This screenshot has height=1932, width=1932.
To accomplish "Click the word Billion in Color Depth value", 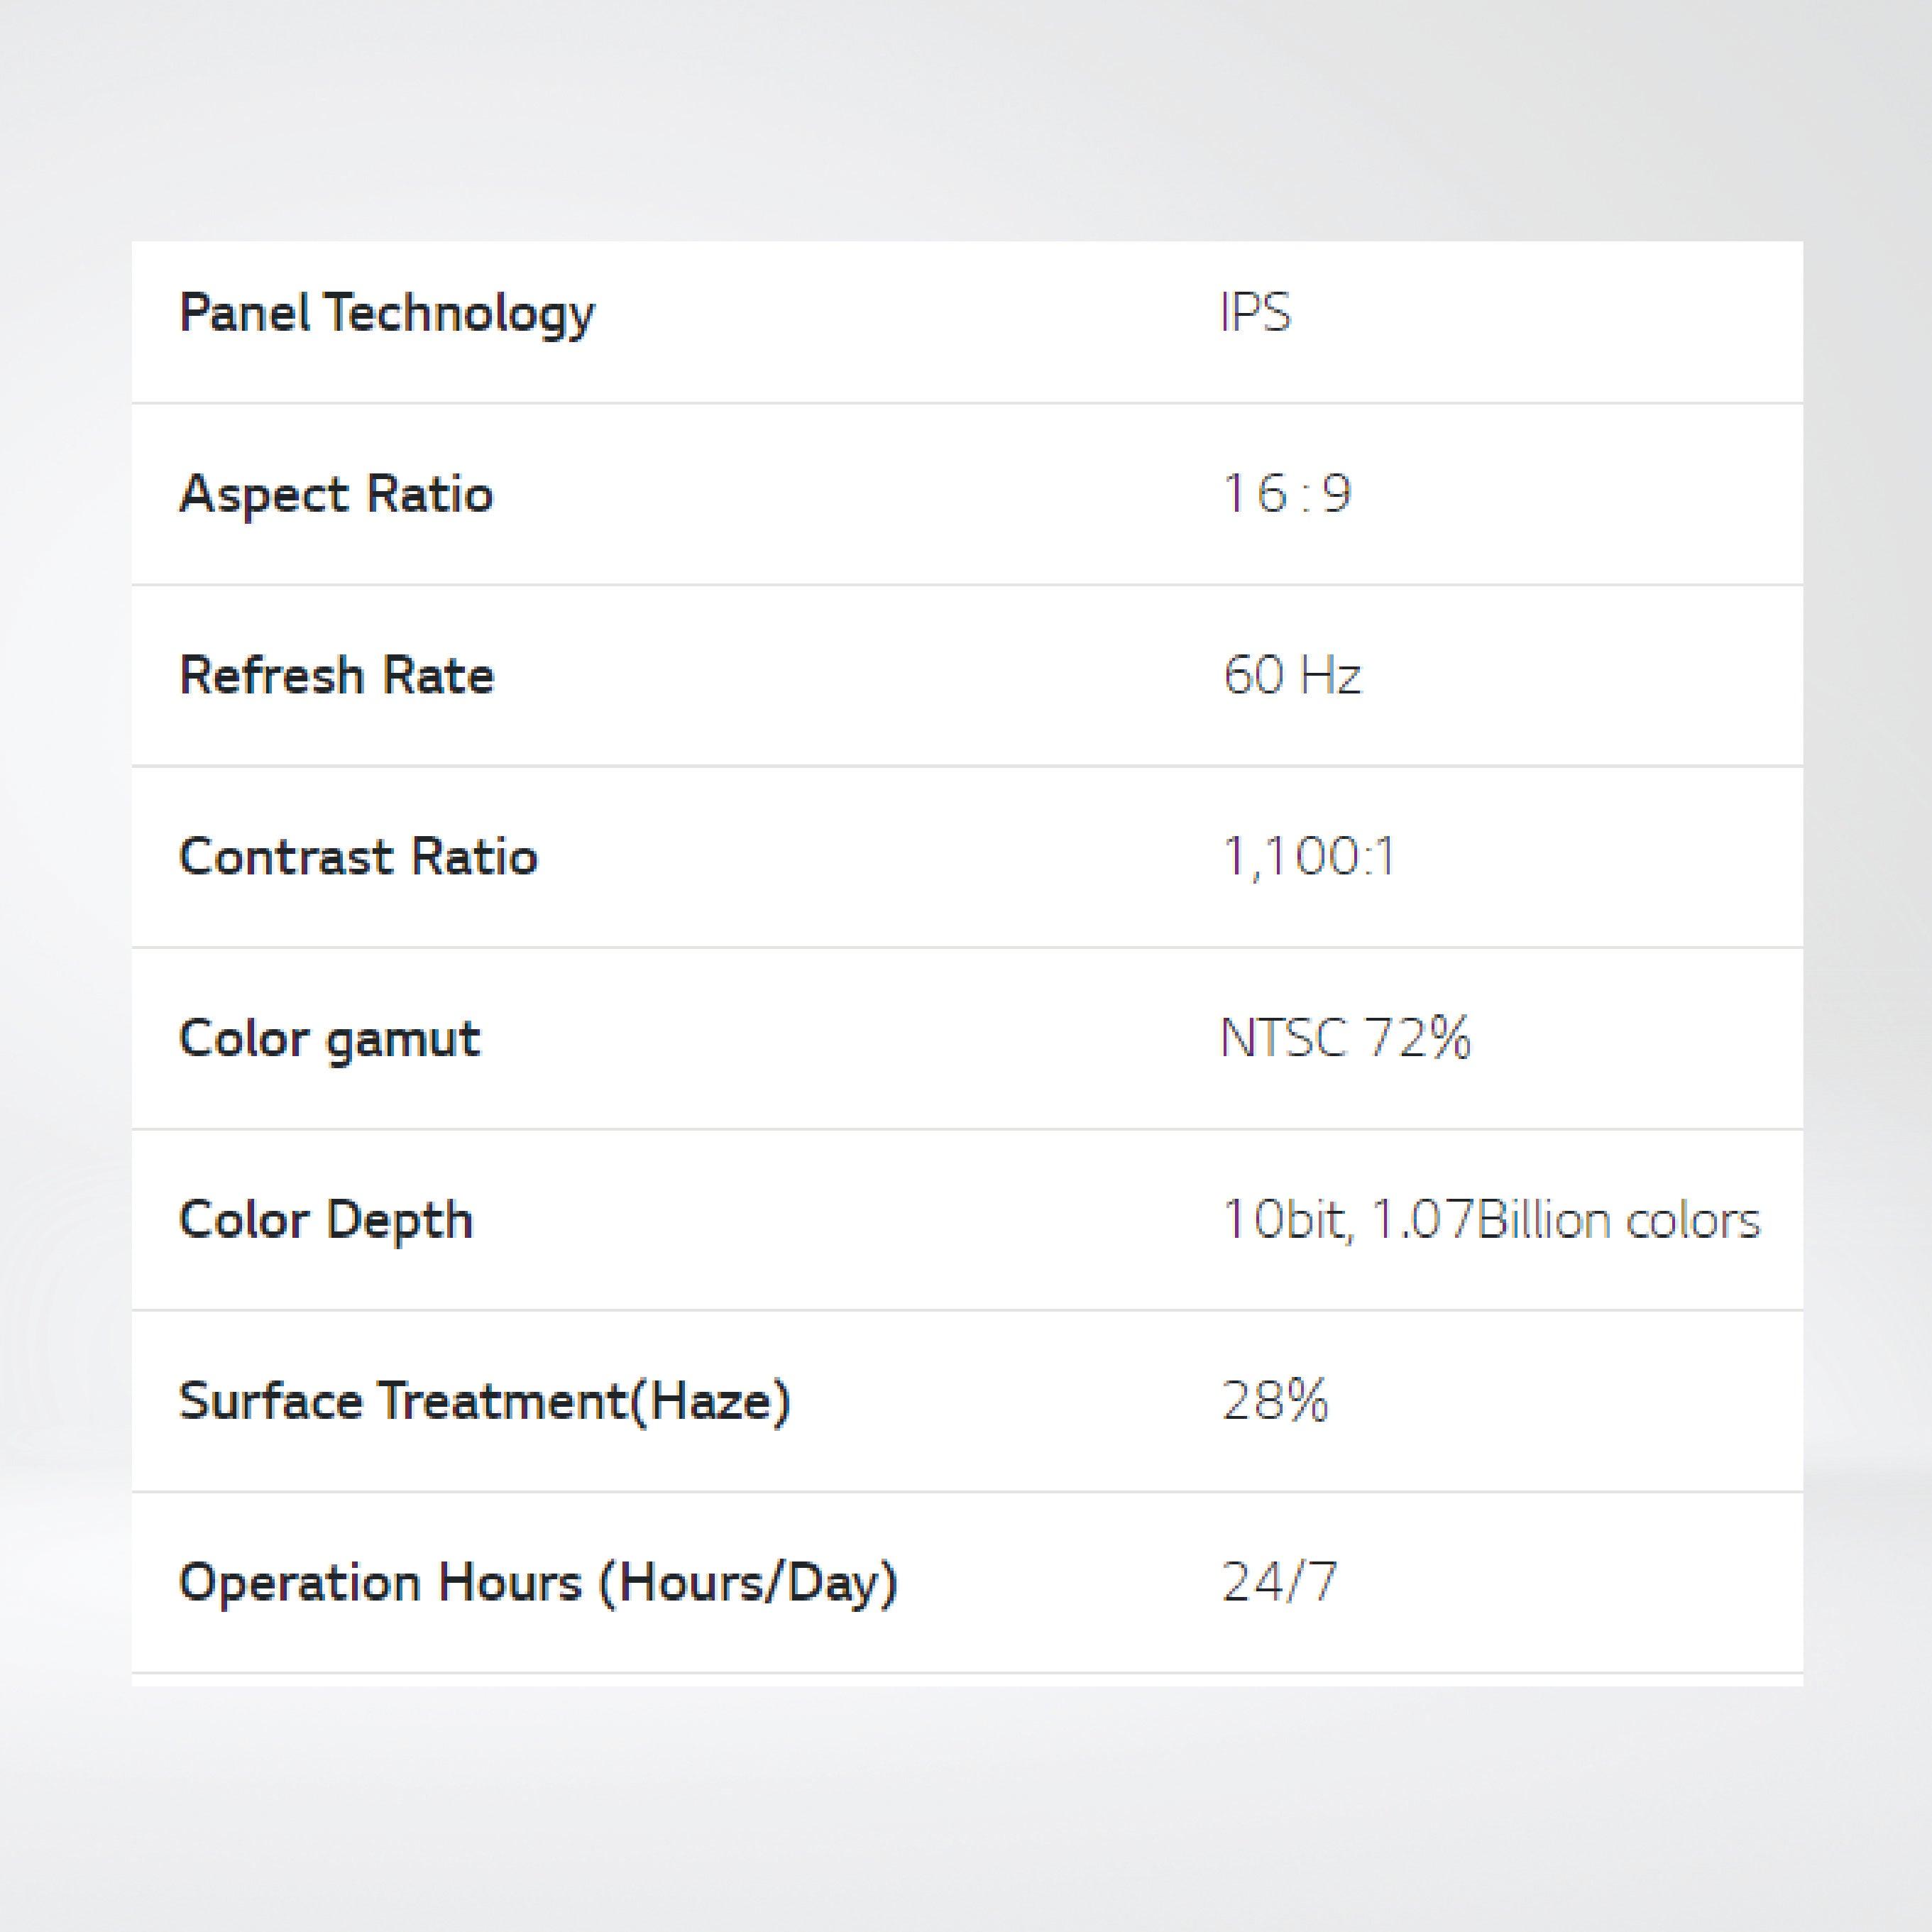I will [1545, 1220].
